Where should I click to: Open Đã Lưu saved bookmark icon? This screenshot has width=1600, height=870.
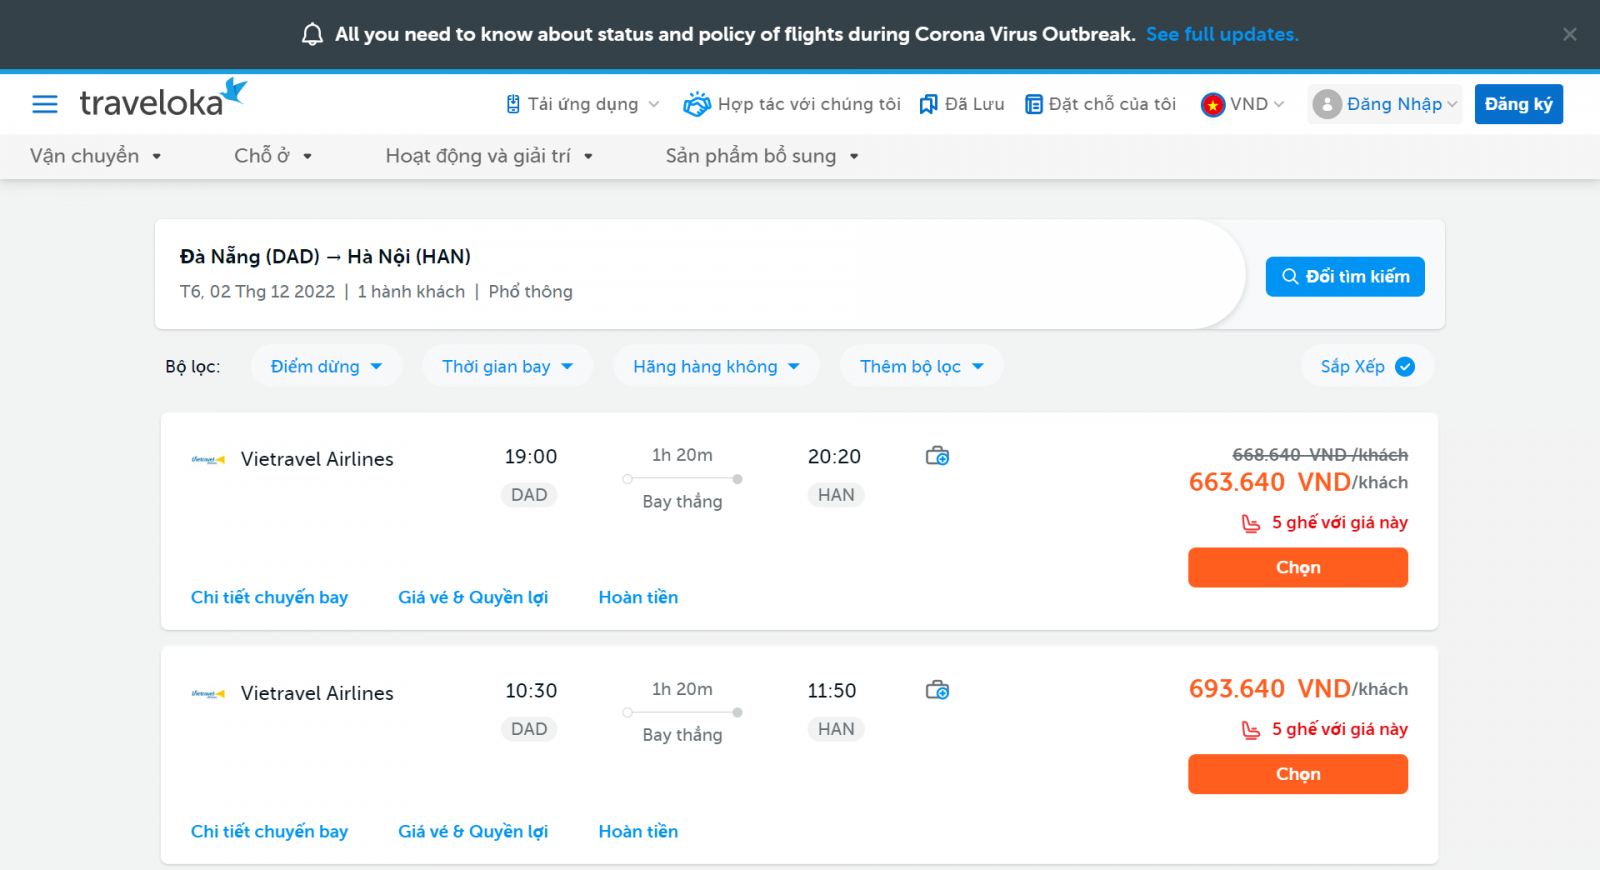928,104
